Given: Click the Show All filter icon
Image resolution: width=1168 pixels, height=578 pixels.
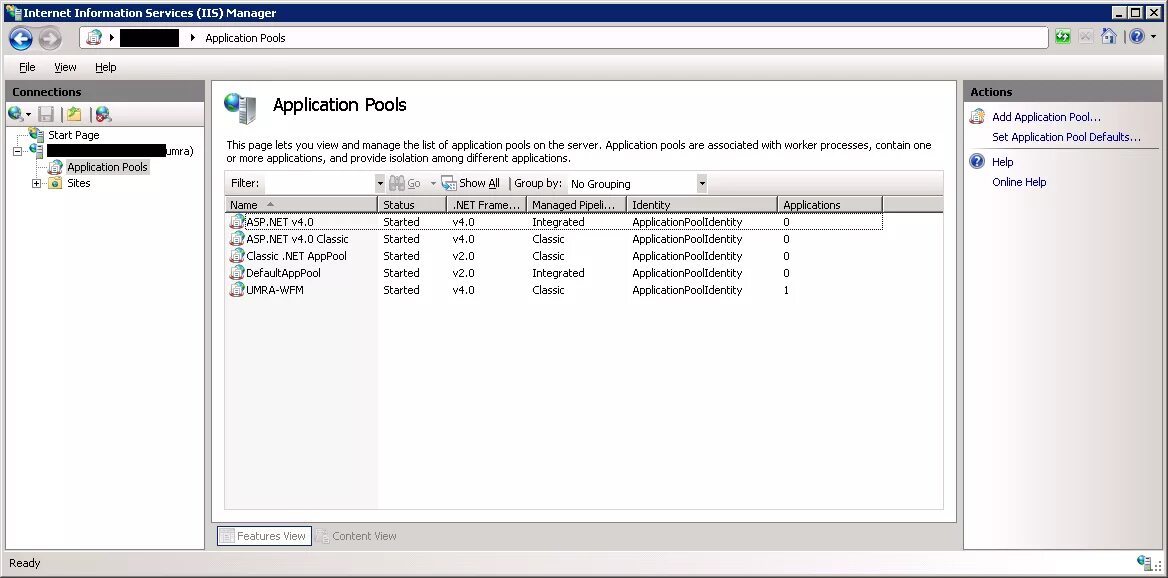Looking at the screenshot, I should pos(448,183).
